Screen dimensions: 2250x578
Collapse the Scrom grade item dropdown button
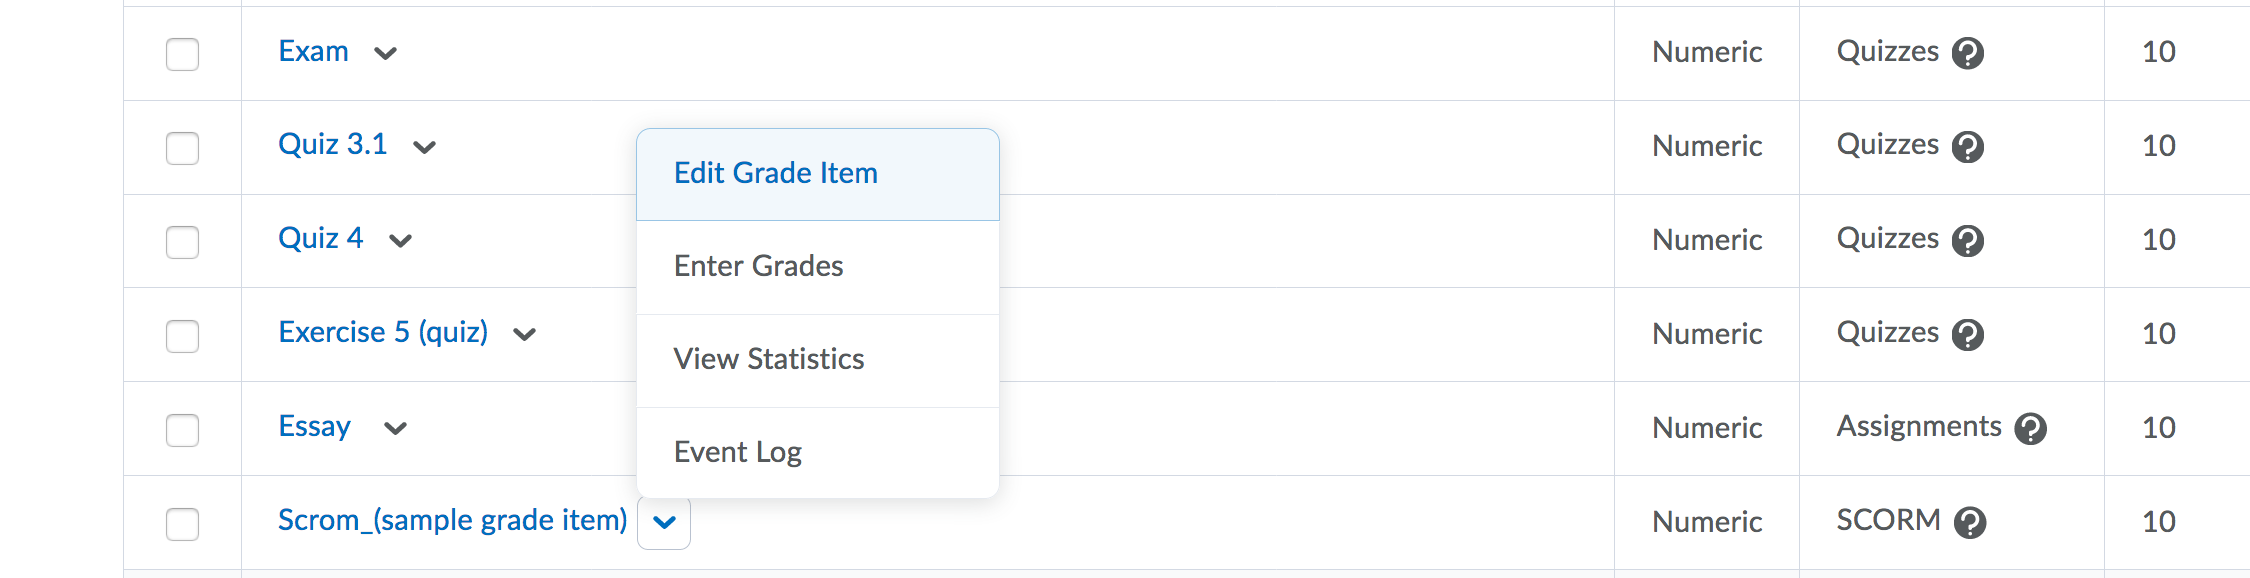pyautogui.click(x=664, y=522)
